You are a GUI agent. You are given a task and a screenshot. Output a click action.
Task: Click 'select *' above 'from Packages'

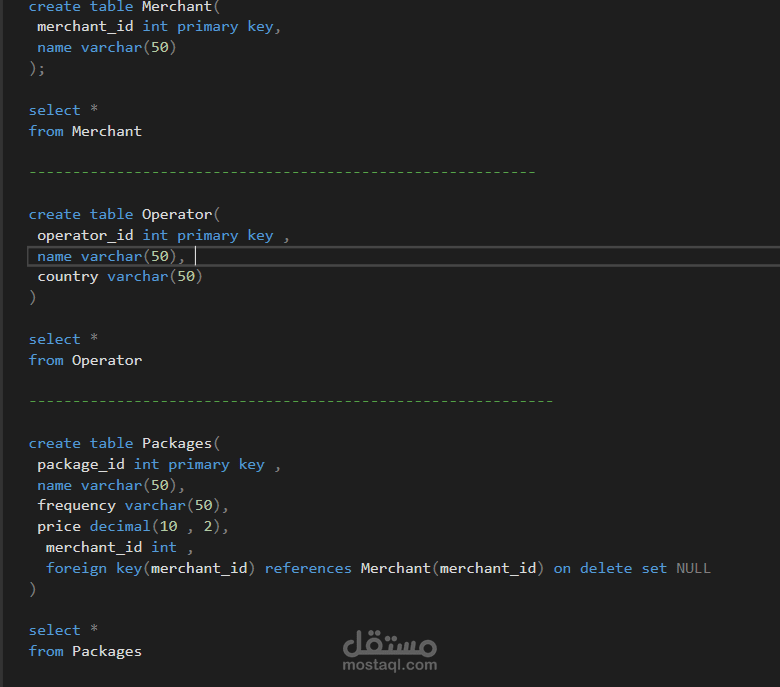tap(63, 630)
